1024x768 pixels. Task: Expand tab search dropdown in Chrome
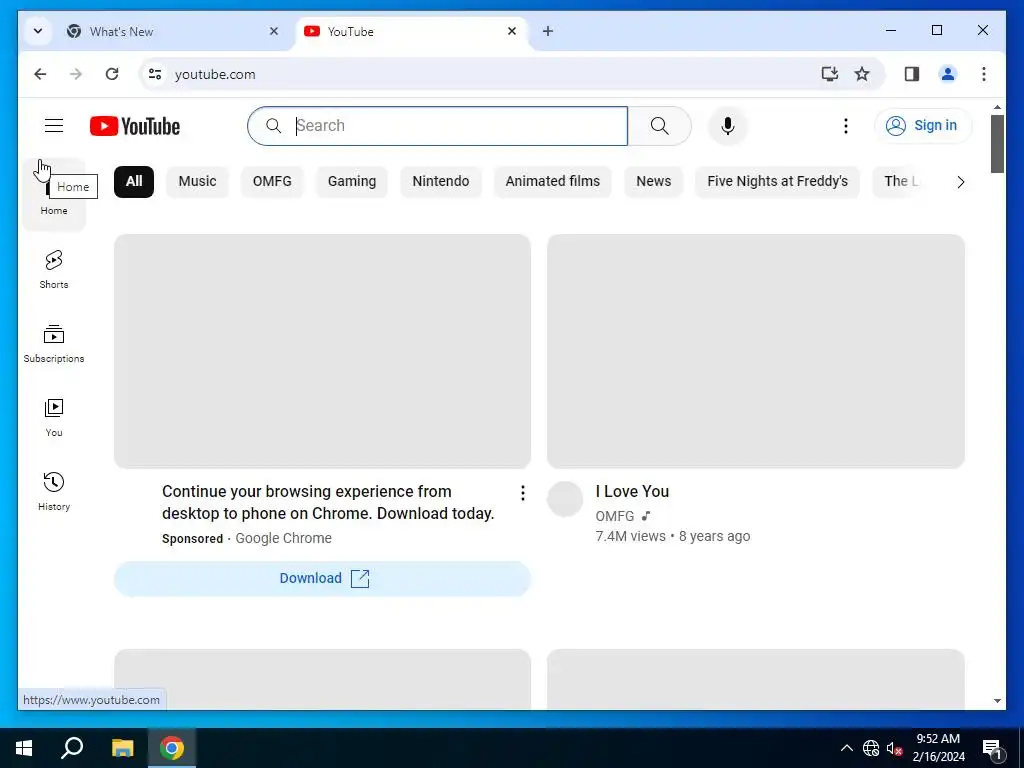(x=38, y=31)
